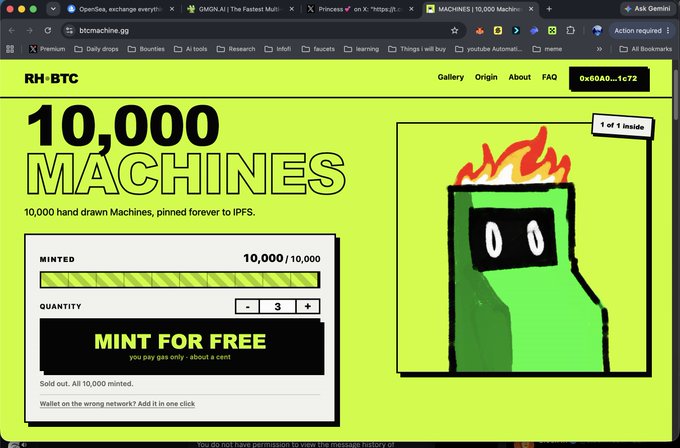Image resolution: width=680 pixels, height=448 pixels.
Task: Click the 1 of 1 inside badge
Action: [x=622, y=126]
